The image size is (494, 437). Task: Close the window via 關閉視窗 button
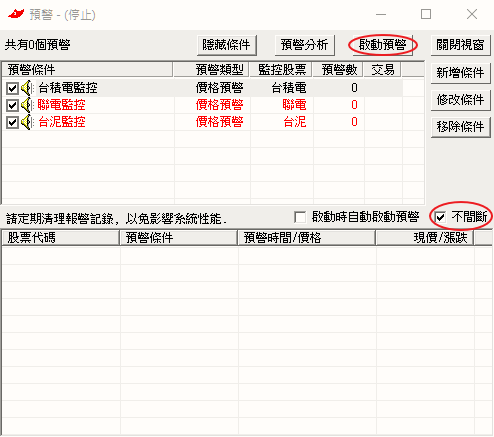pos(460,45)
